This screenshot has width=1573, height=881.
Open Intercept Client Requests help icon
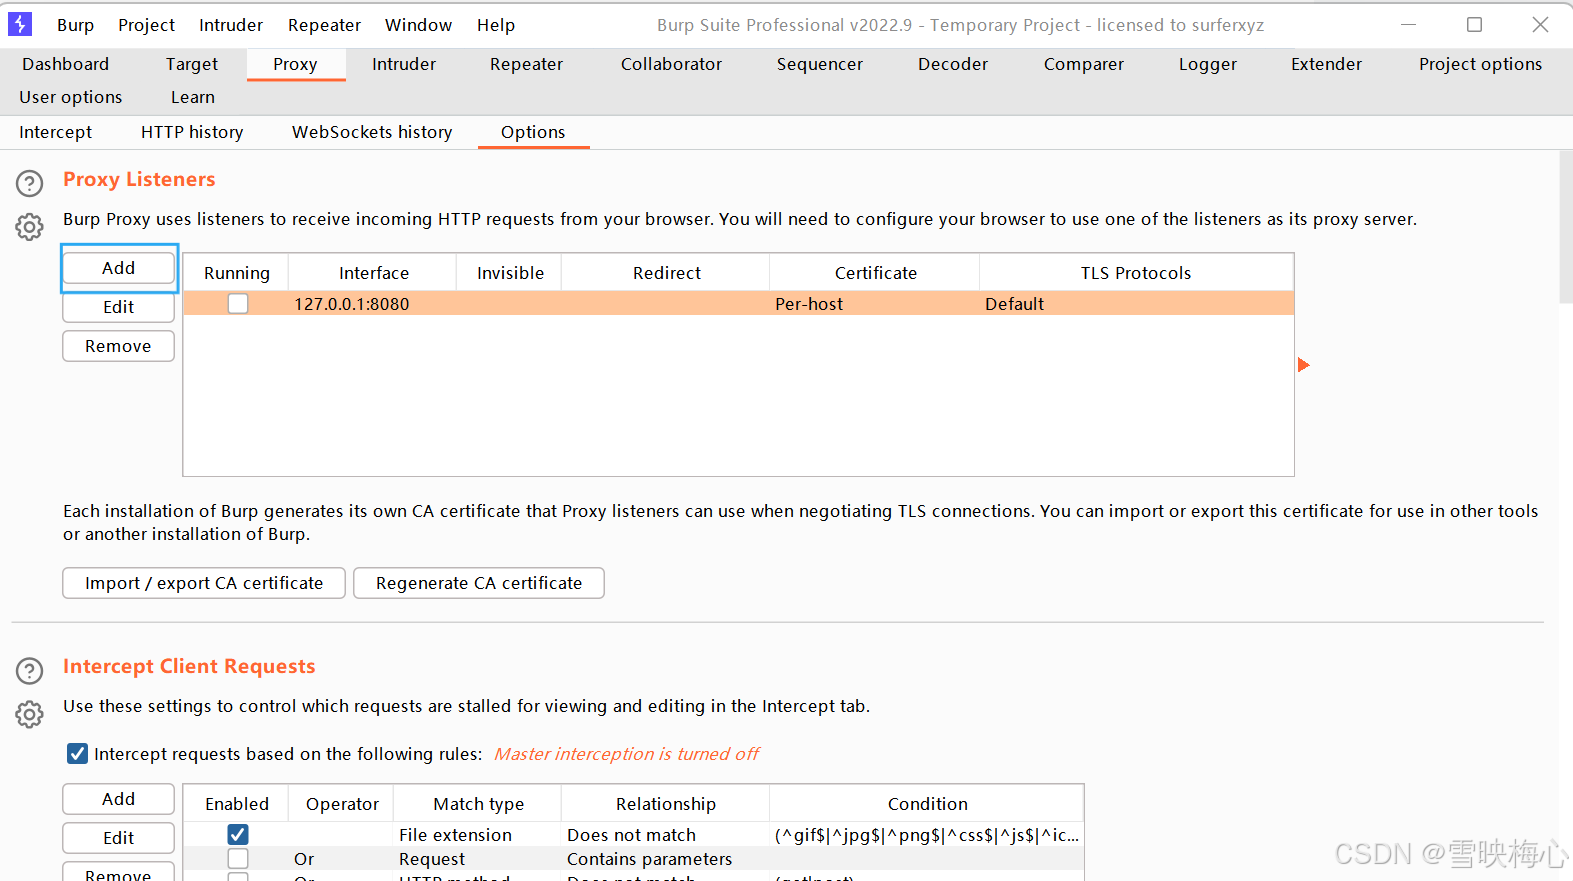pyautogui.click(x=30, y=670)
